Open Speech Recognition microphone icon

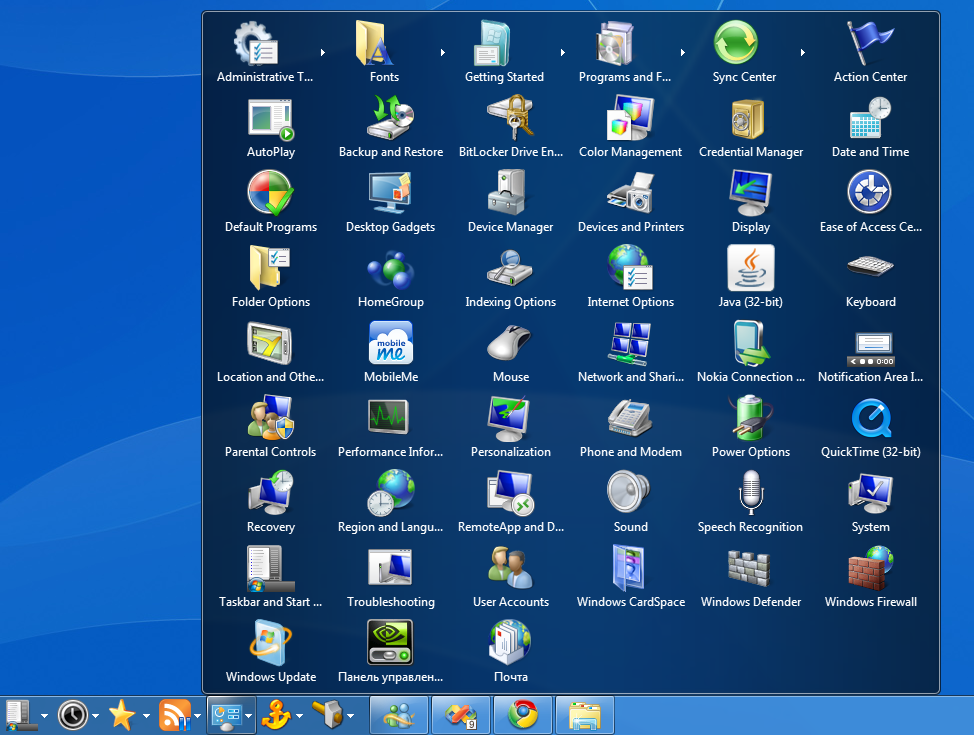[751, 492]
